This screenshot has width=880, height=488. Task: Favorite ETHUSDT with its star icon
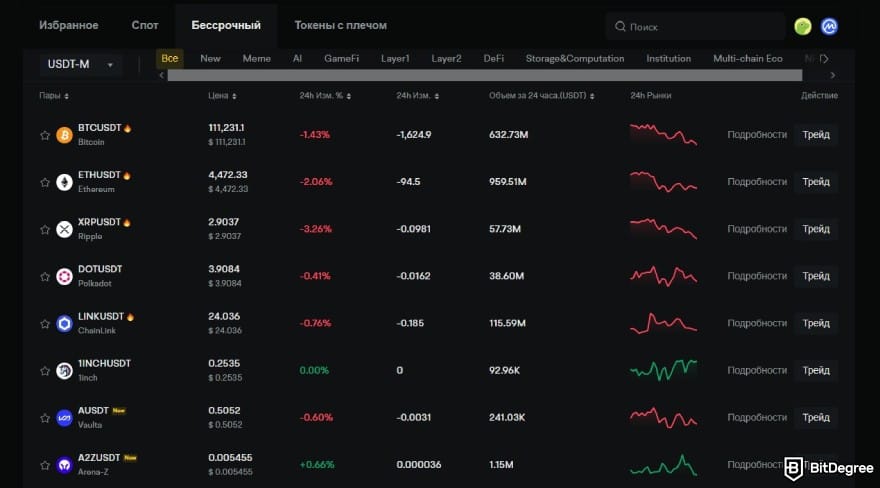click(45, 182)
